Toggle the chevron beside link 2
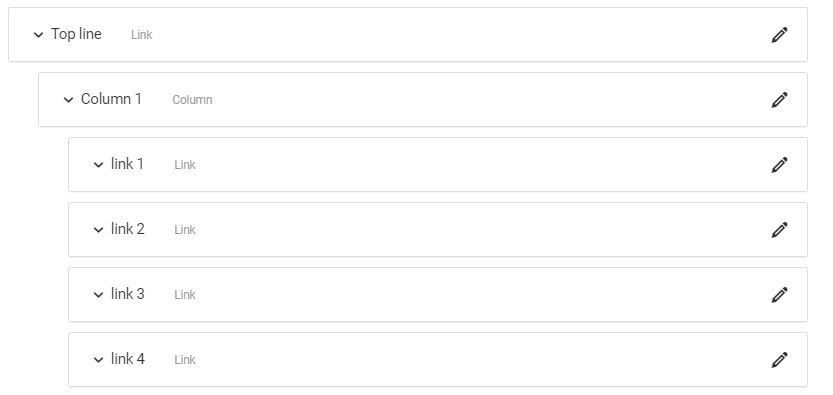The image size is (833, 395). pos(98,230)
